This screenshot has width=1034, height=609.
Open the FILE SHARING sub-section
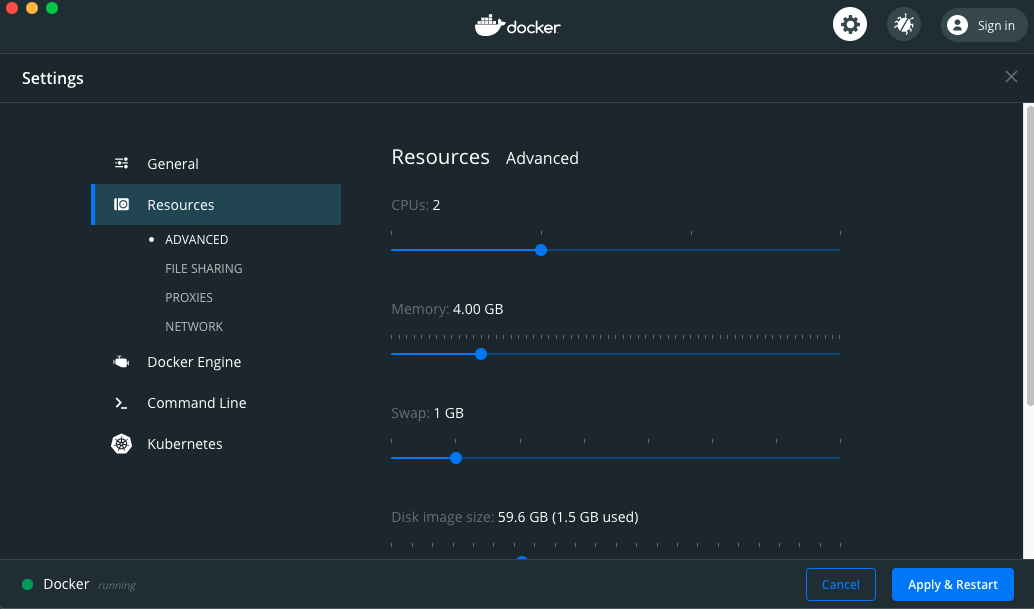[203, 268]
